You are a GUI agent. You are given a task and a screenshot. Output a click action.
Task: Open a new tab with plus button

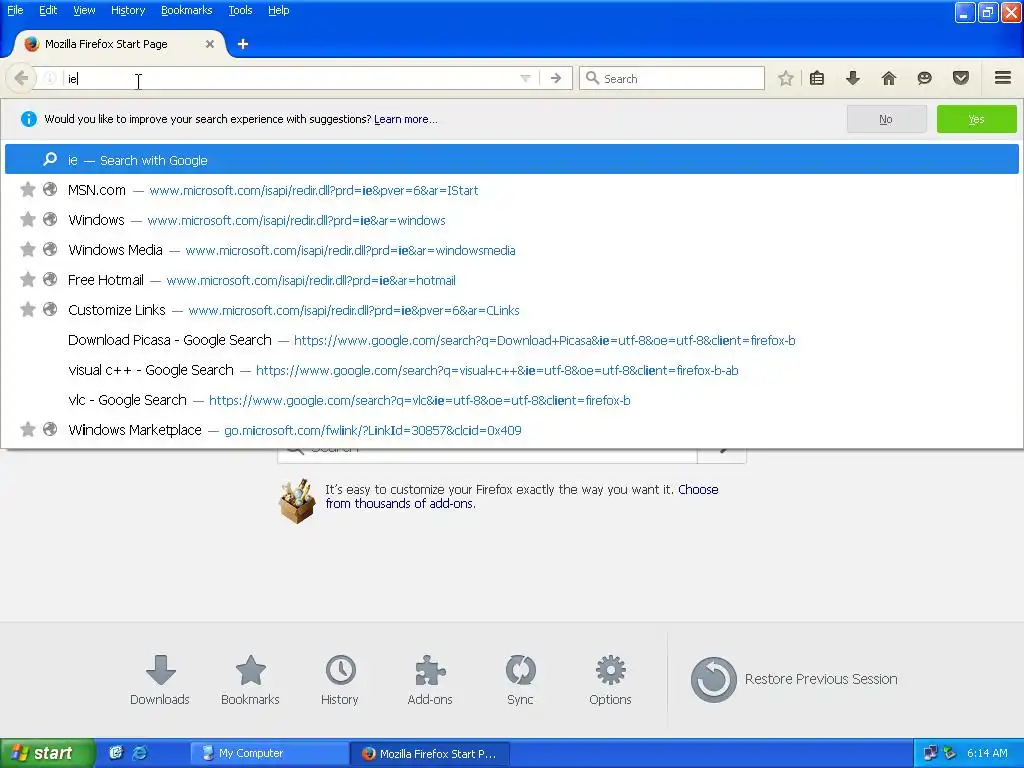click(242, 44)
